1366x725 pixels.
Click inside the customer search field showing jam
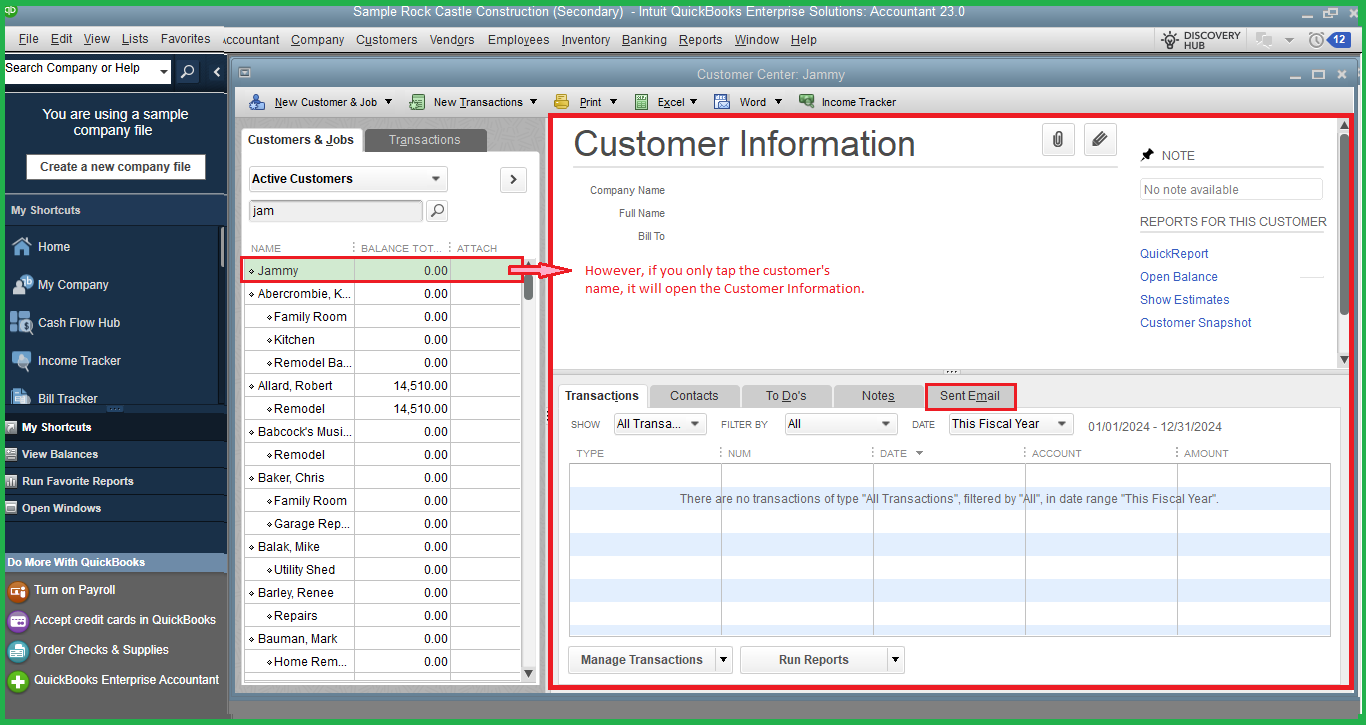pos(335,210)
